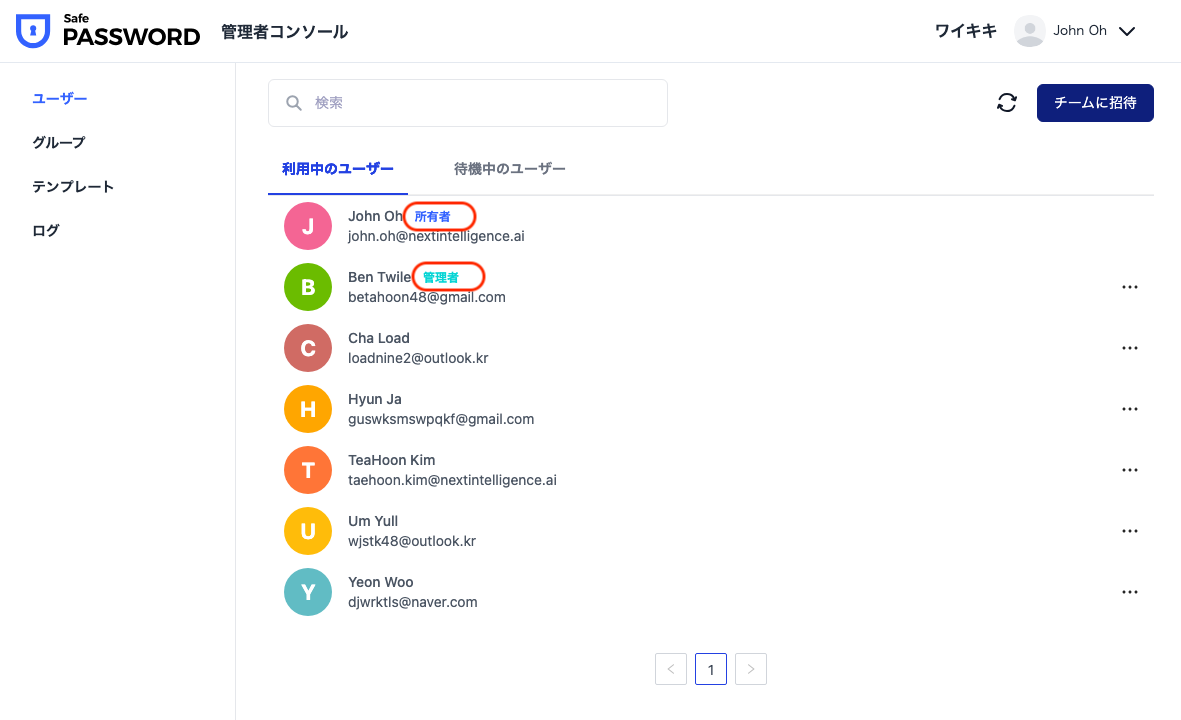Go to the next page arrow

click(x=751, y=669)
